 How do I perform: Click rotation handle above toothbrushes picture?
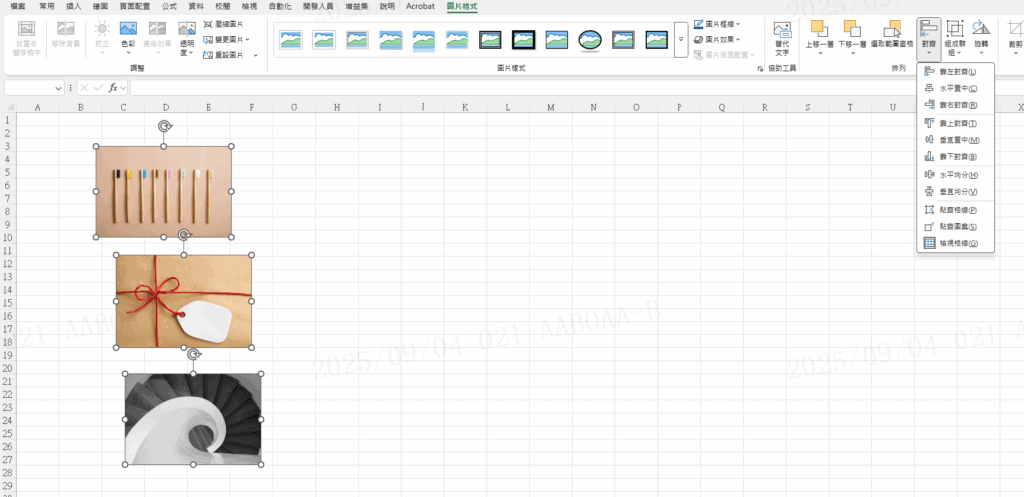(165, 126)
